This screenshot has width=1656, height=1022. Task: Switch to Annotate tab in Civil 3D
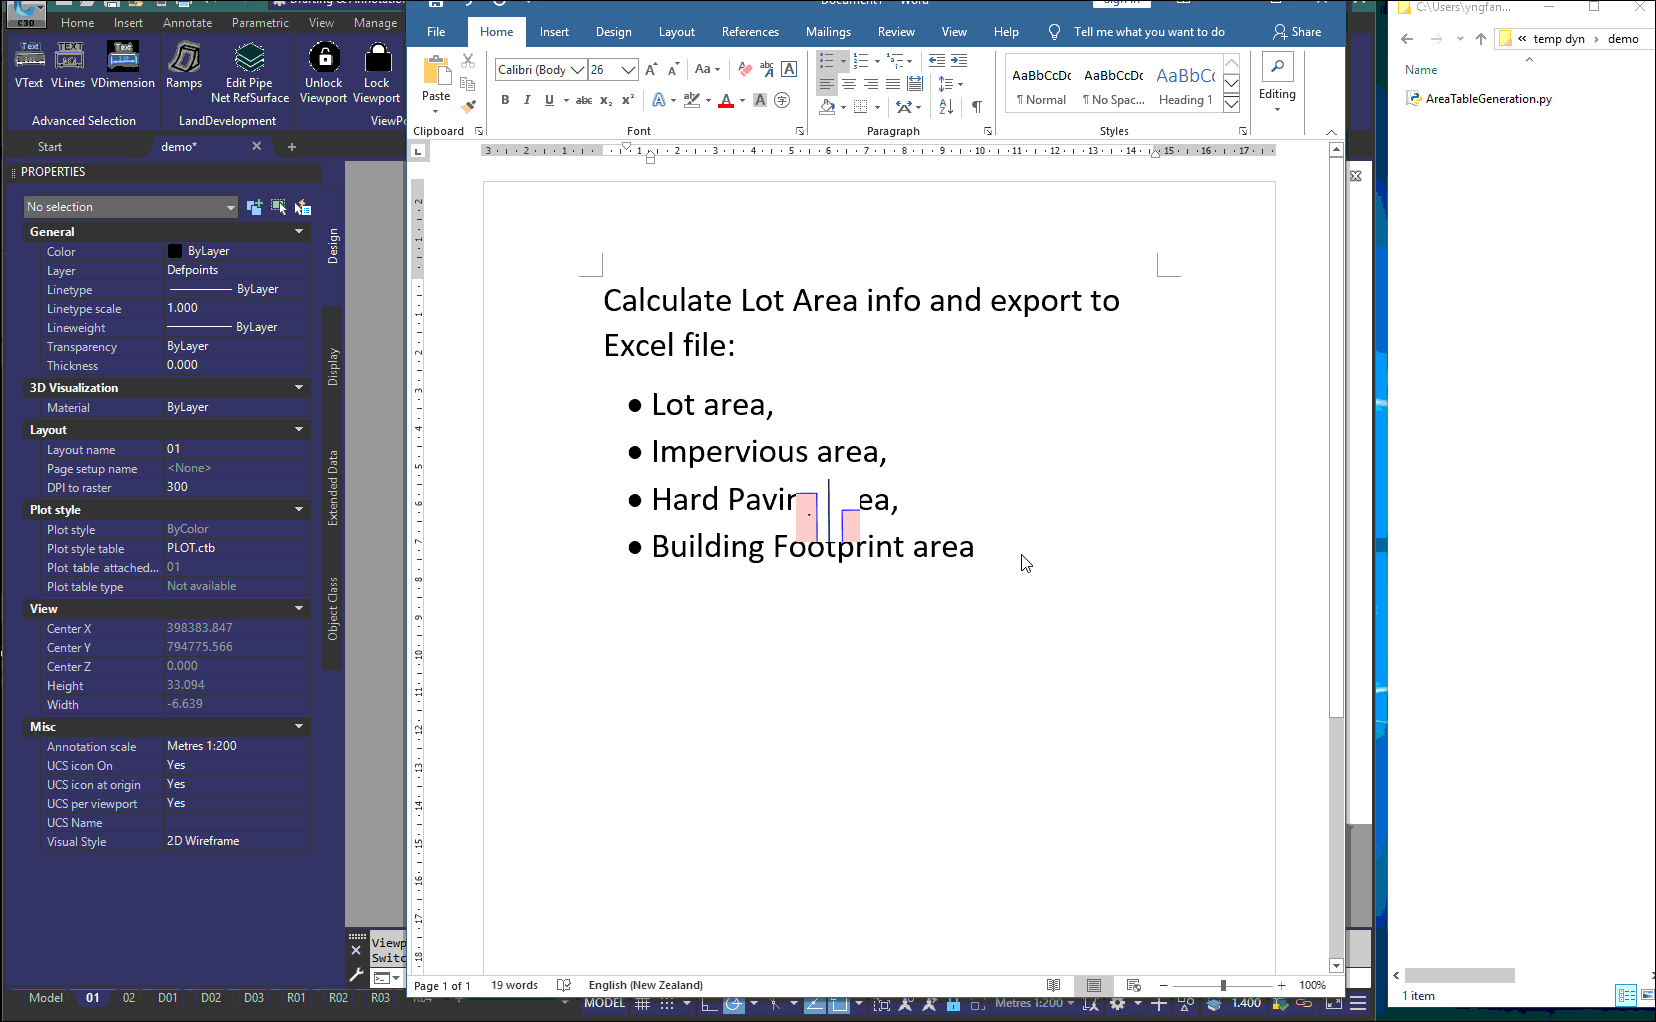click(188, 23)
